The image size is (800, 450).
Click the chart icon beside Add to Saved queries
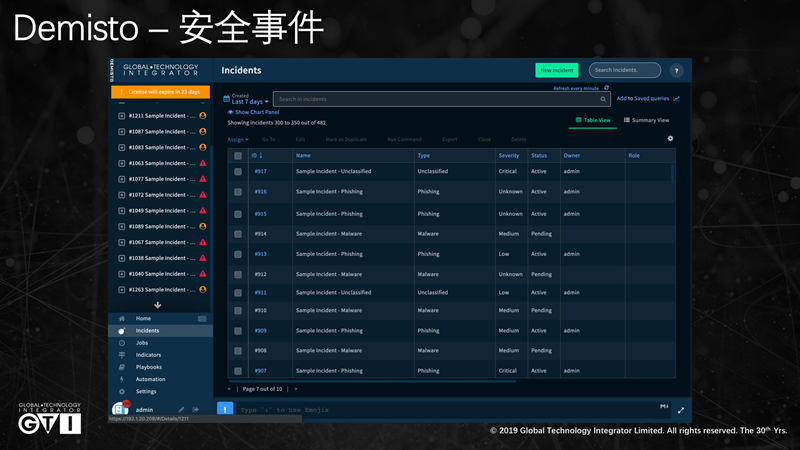click(677, 98)
